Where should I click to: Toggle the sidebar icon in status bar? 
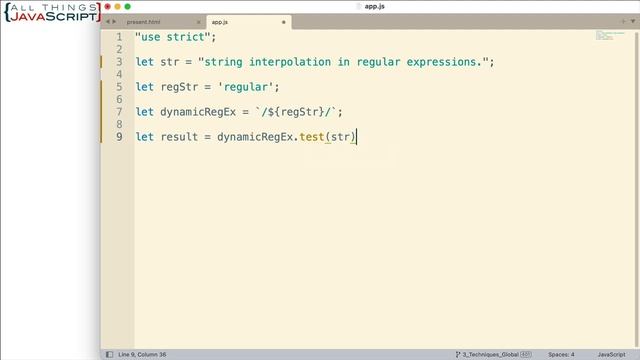pyautogui.click(x=109, y=354)
